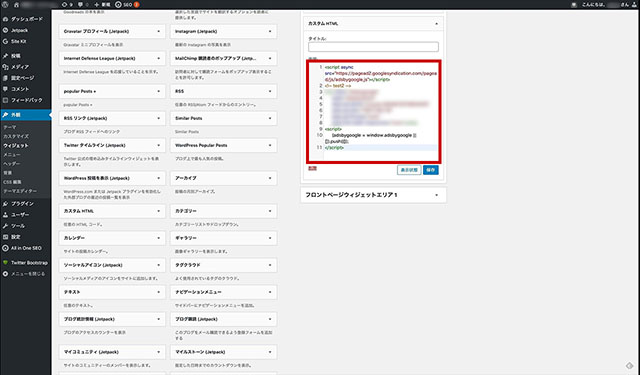The image size is (640, 375).
Task: Click the All in One SEO icon
Action: 5,248
